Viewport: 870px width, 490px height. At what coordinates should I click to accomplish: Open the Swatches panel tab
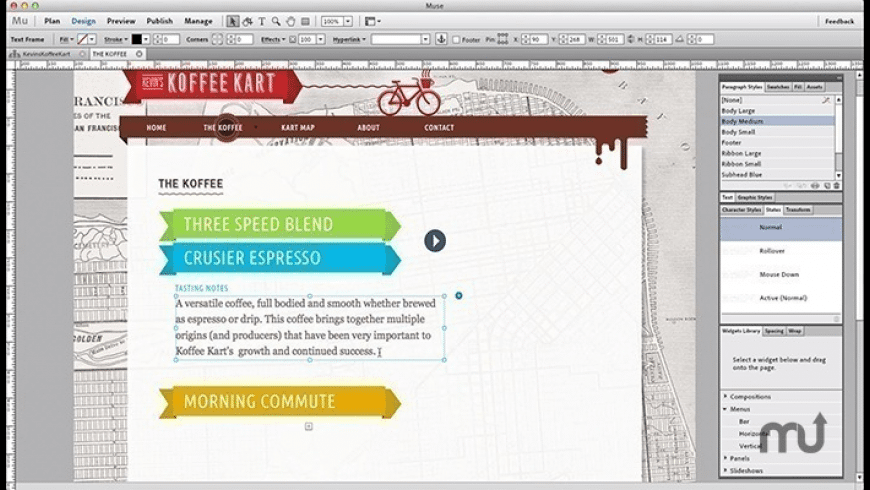[778, 87]
